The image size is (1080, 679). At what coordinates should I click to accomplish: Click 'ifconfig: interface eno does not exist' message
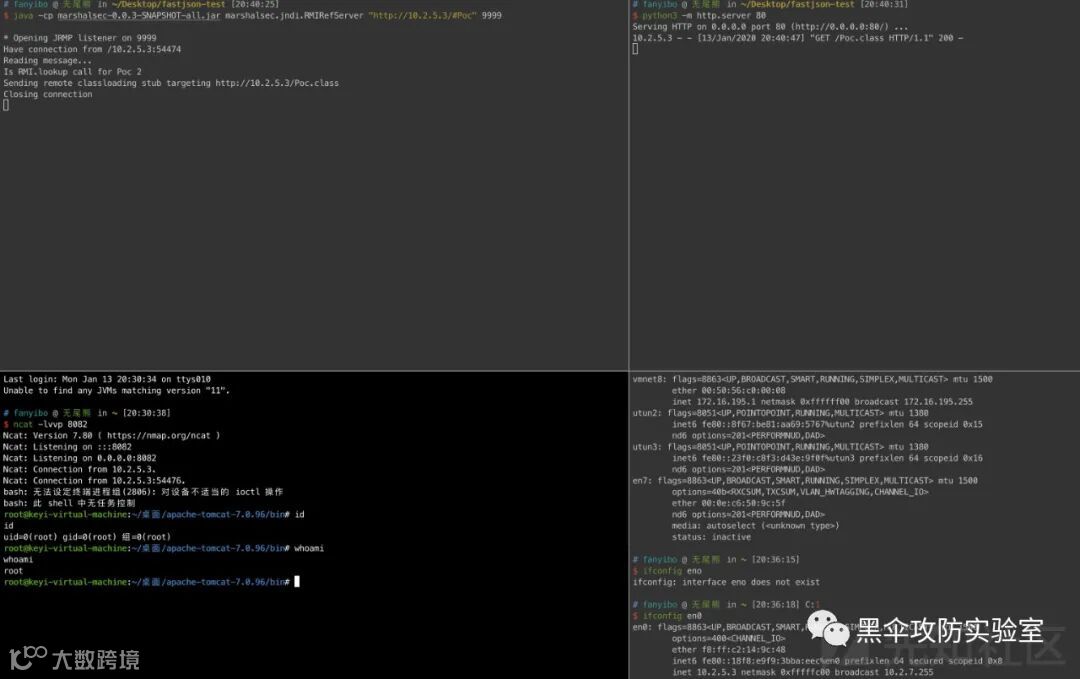(726, 583)
